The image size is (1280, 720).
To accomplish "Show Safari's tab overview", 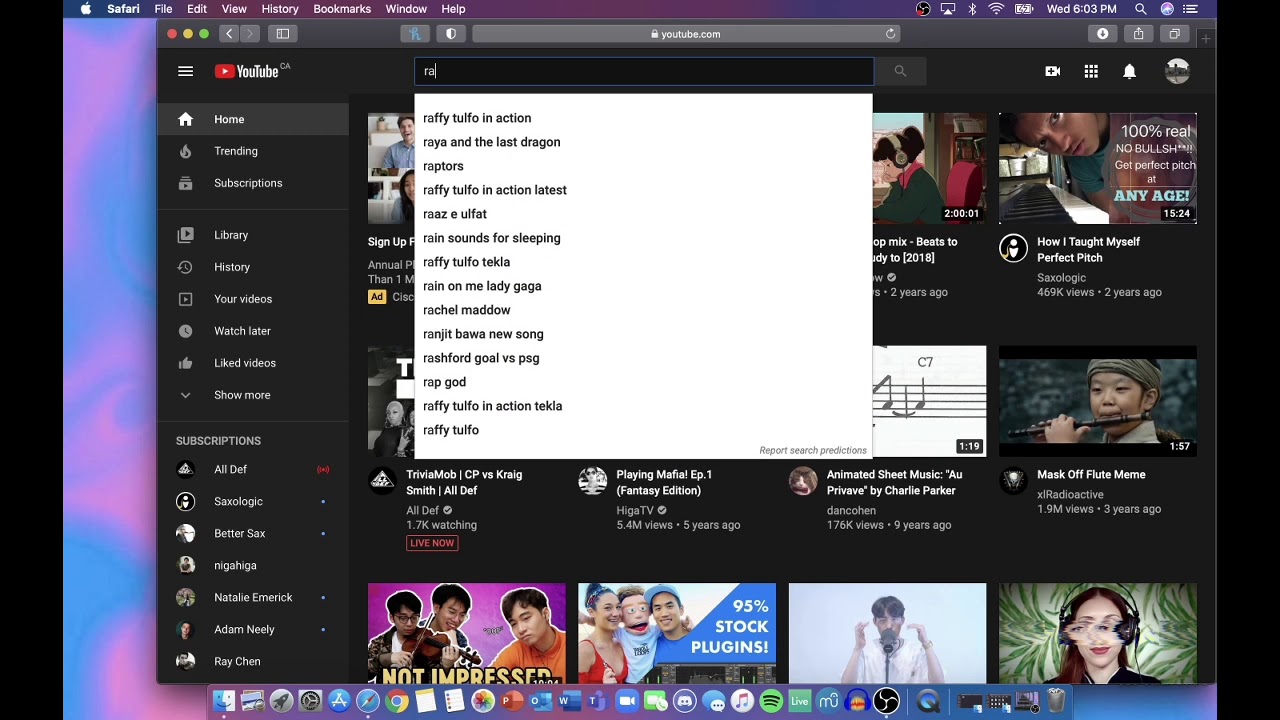I will pyautogui.click(x=1174, y=34).
